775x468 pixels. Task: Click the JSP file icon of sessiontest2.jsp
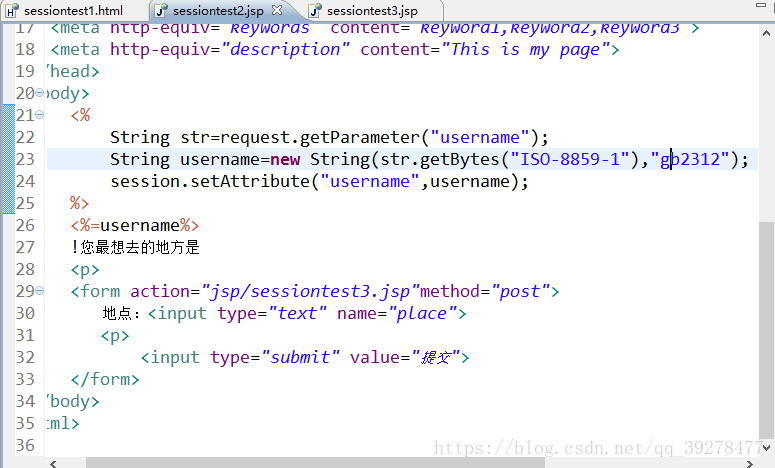pos(160,10)
